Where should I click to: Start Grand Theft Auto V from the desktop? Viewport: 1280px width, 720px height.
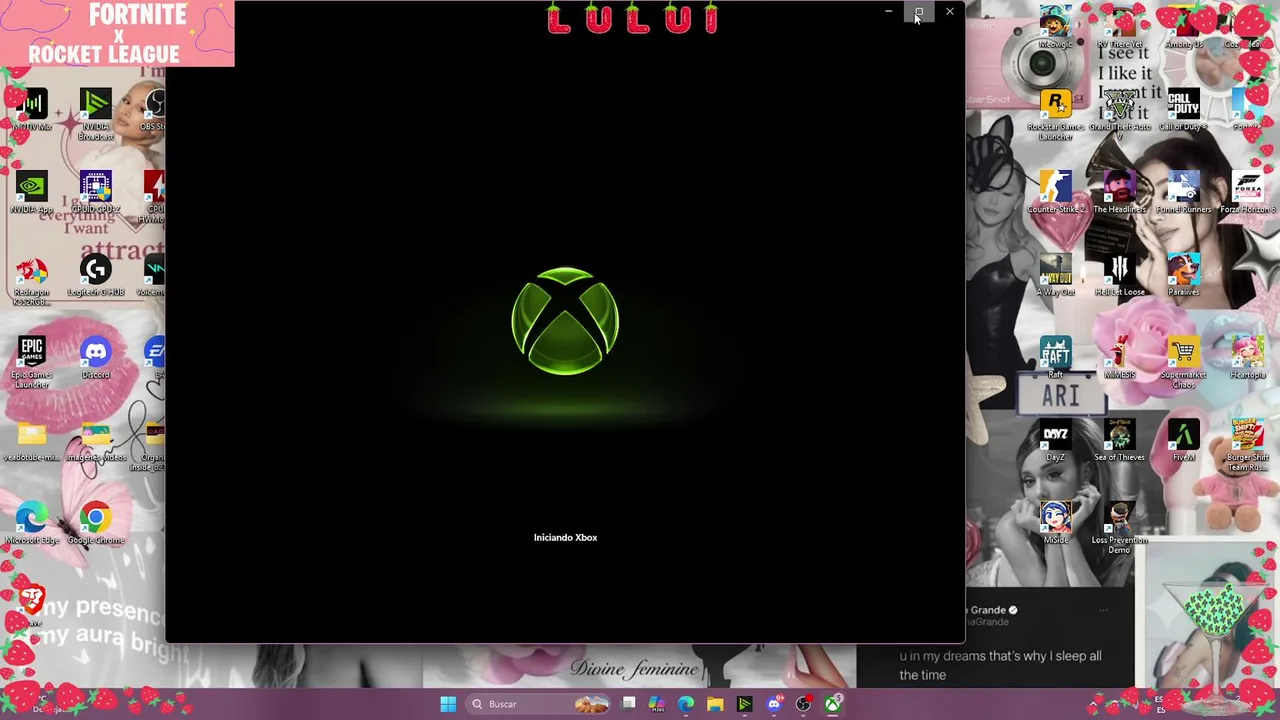click(x=1119, y=115)
